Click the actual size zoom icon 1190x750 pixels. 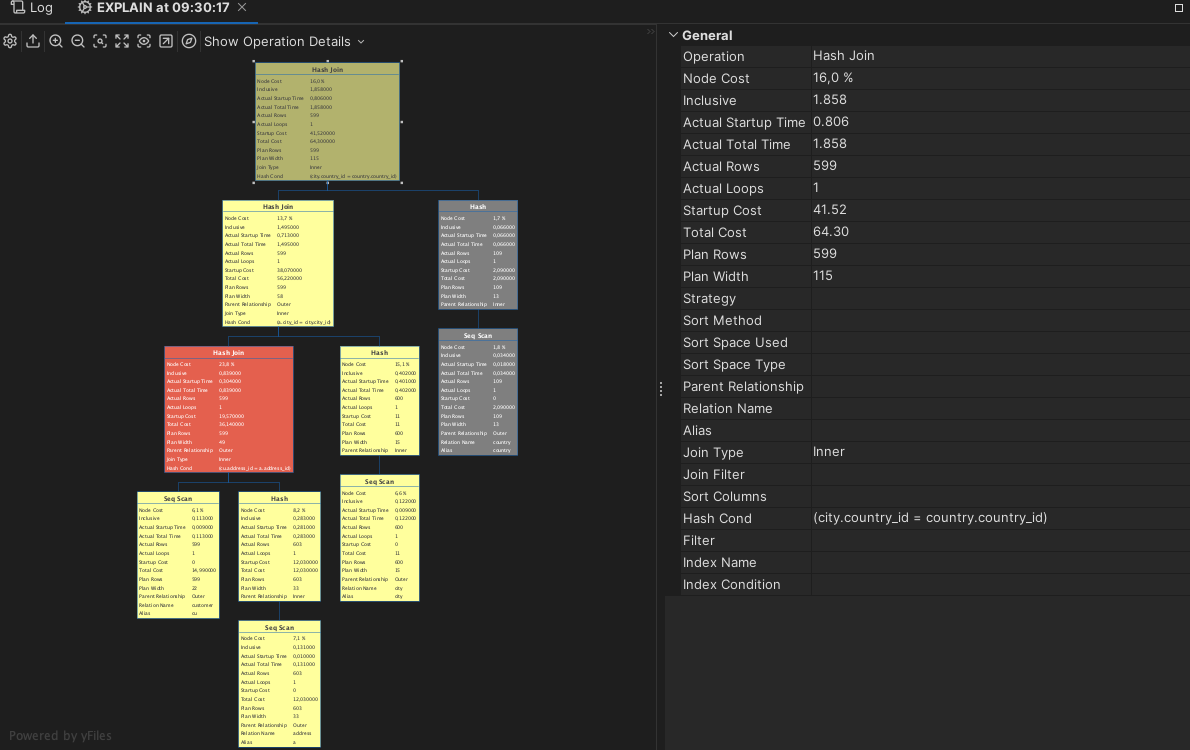[100, 41]
